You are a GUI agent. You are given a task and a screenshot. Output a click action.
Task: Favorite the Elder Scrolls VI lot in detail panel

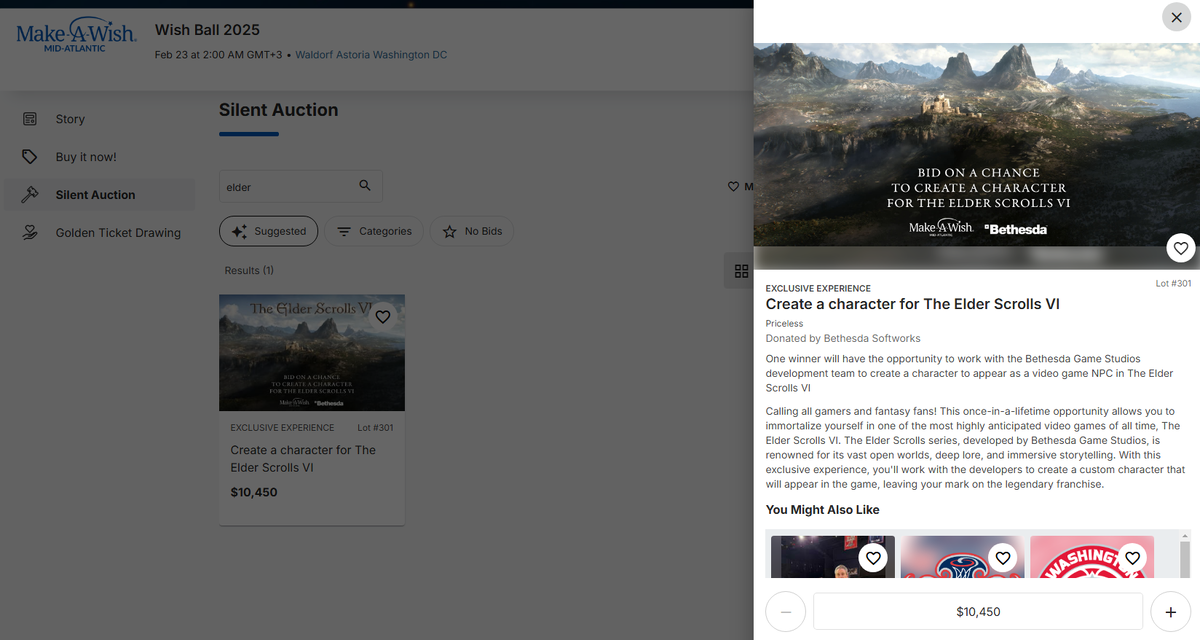tap(1181, 248)
